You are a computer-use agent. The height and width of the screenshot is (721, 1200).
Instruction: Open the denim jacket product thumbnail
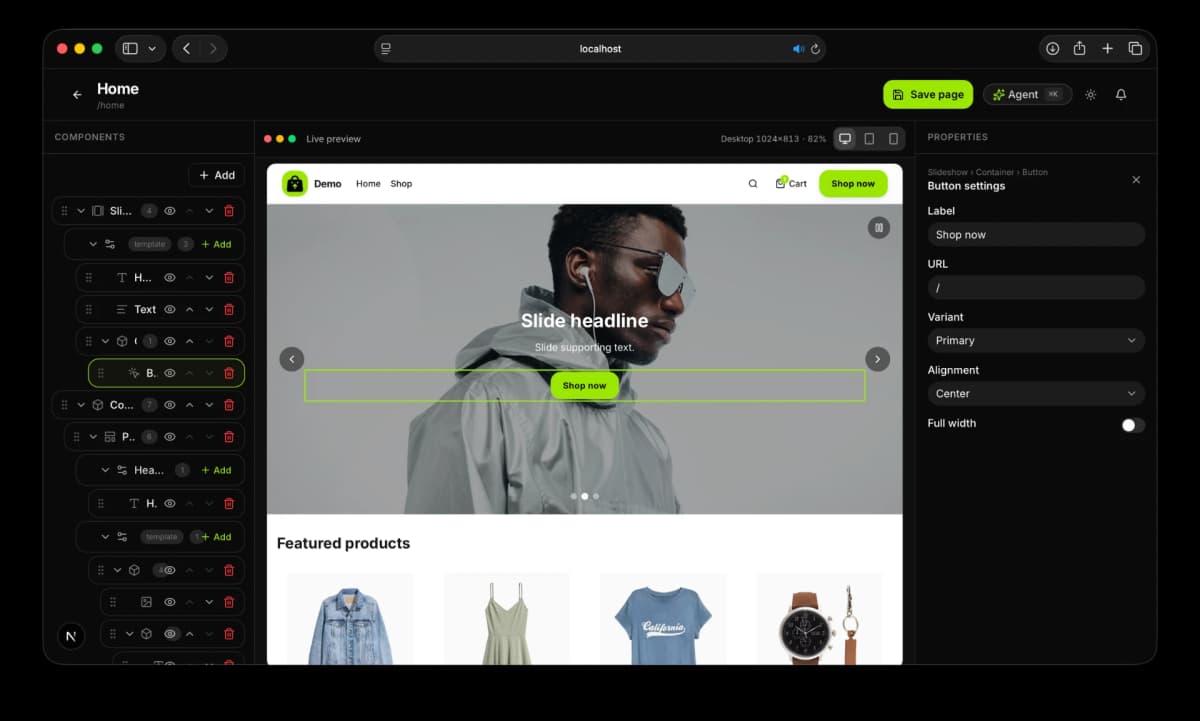click(x=350, y=619)
